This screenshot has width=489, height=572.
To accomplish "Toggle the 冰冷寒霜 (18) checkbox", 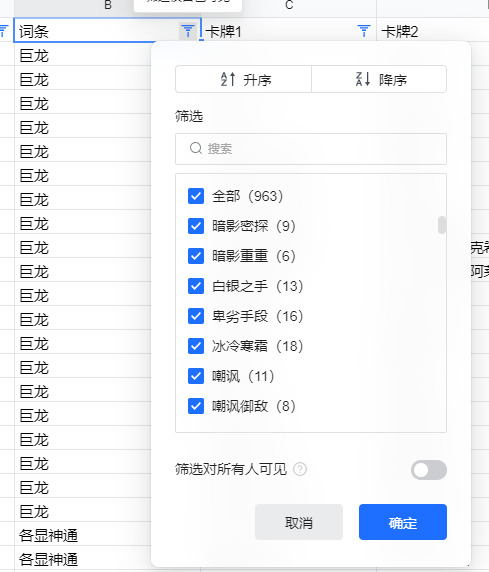I will click(x=196, y=346).
